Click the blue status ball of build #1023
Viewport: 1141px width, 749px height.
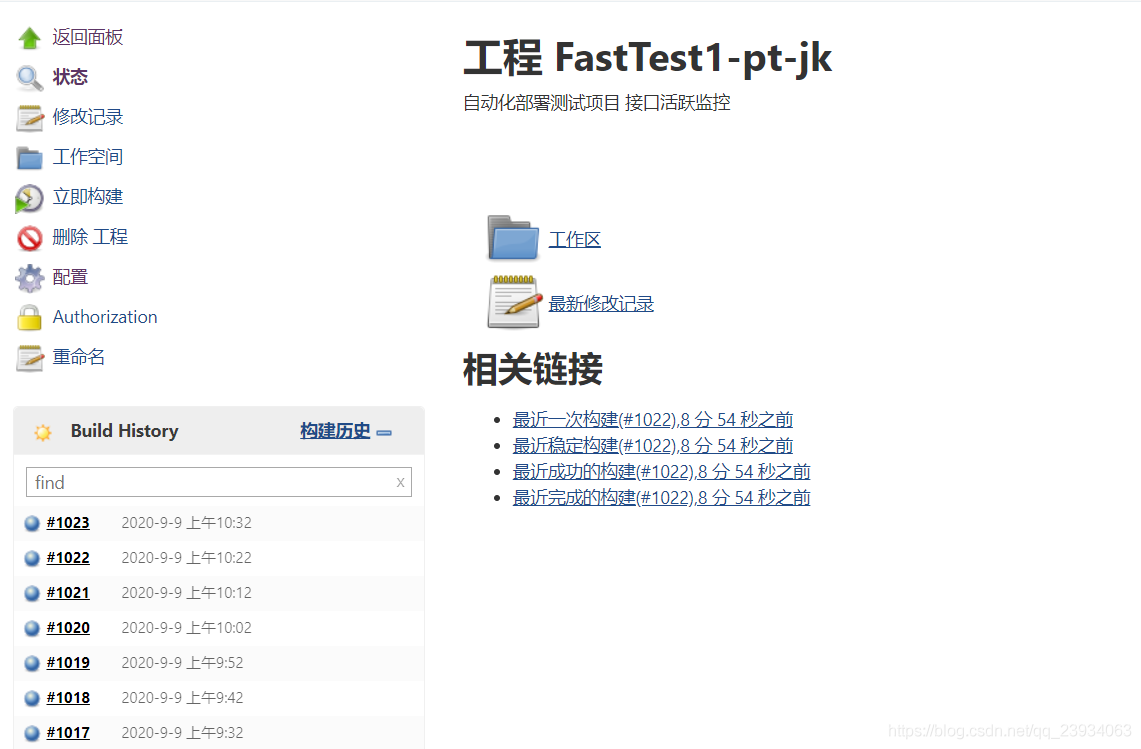32,523
